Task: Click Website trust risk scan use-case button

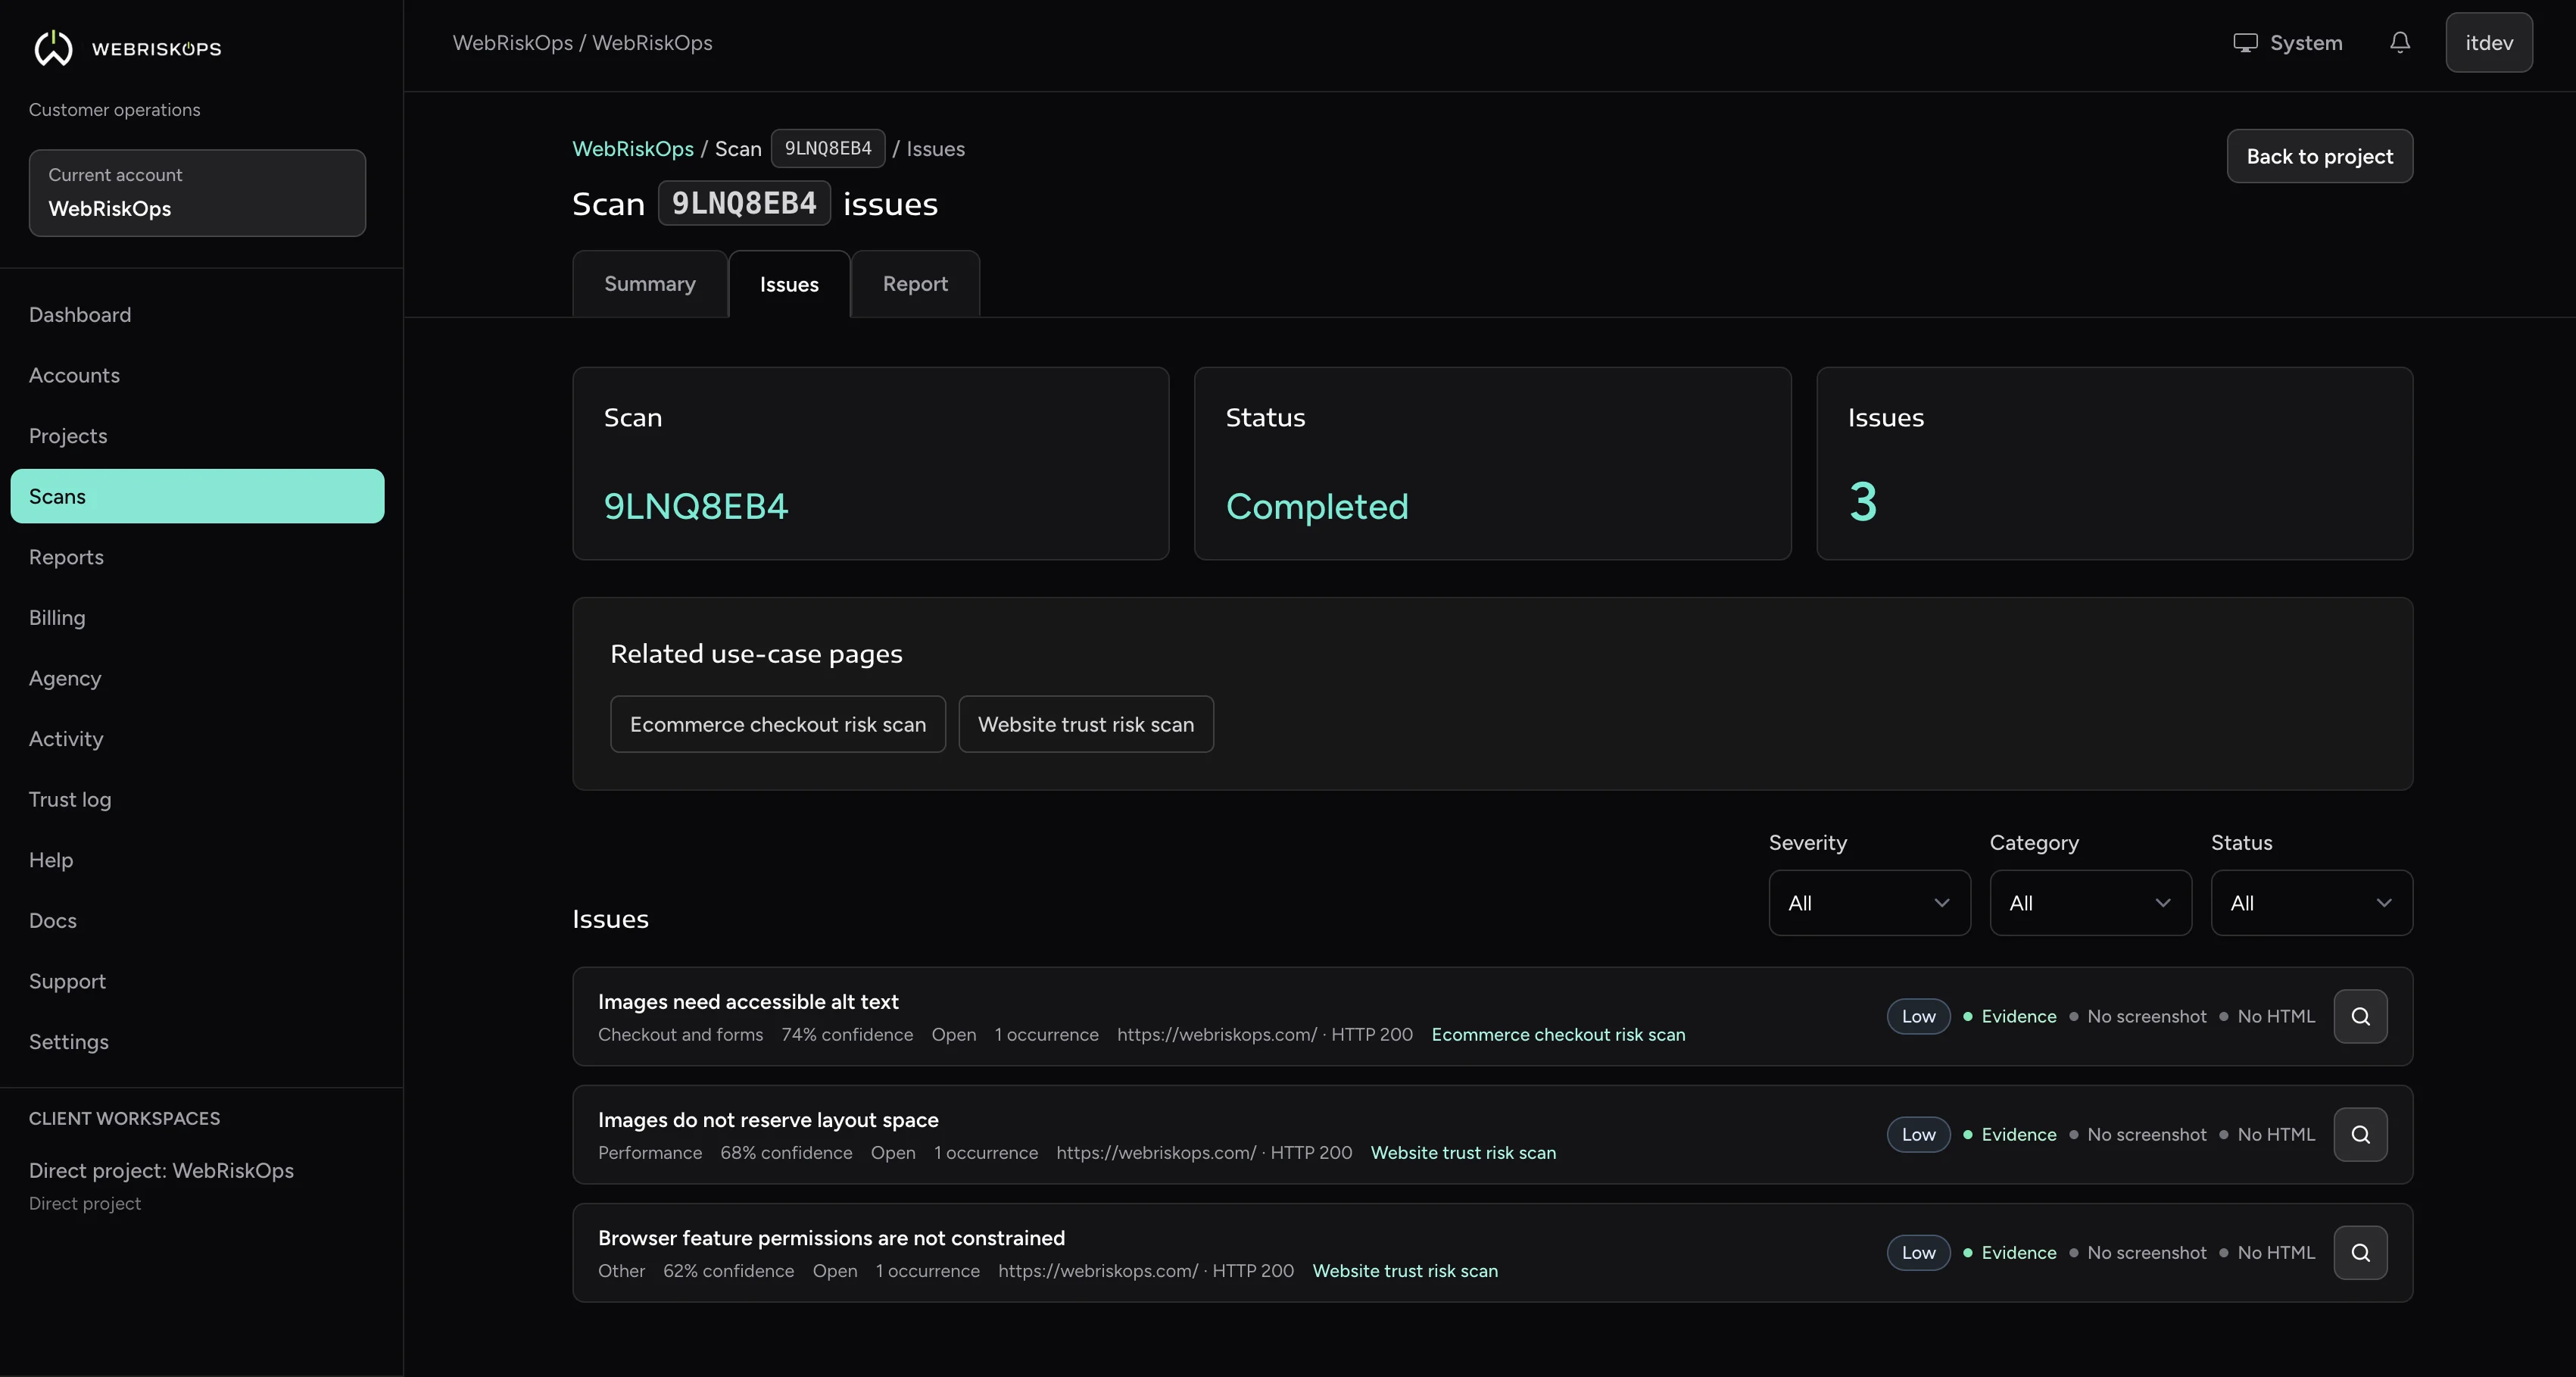Action: [x=1085, y=724]
